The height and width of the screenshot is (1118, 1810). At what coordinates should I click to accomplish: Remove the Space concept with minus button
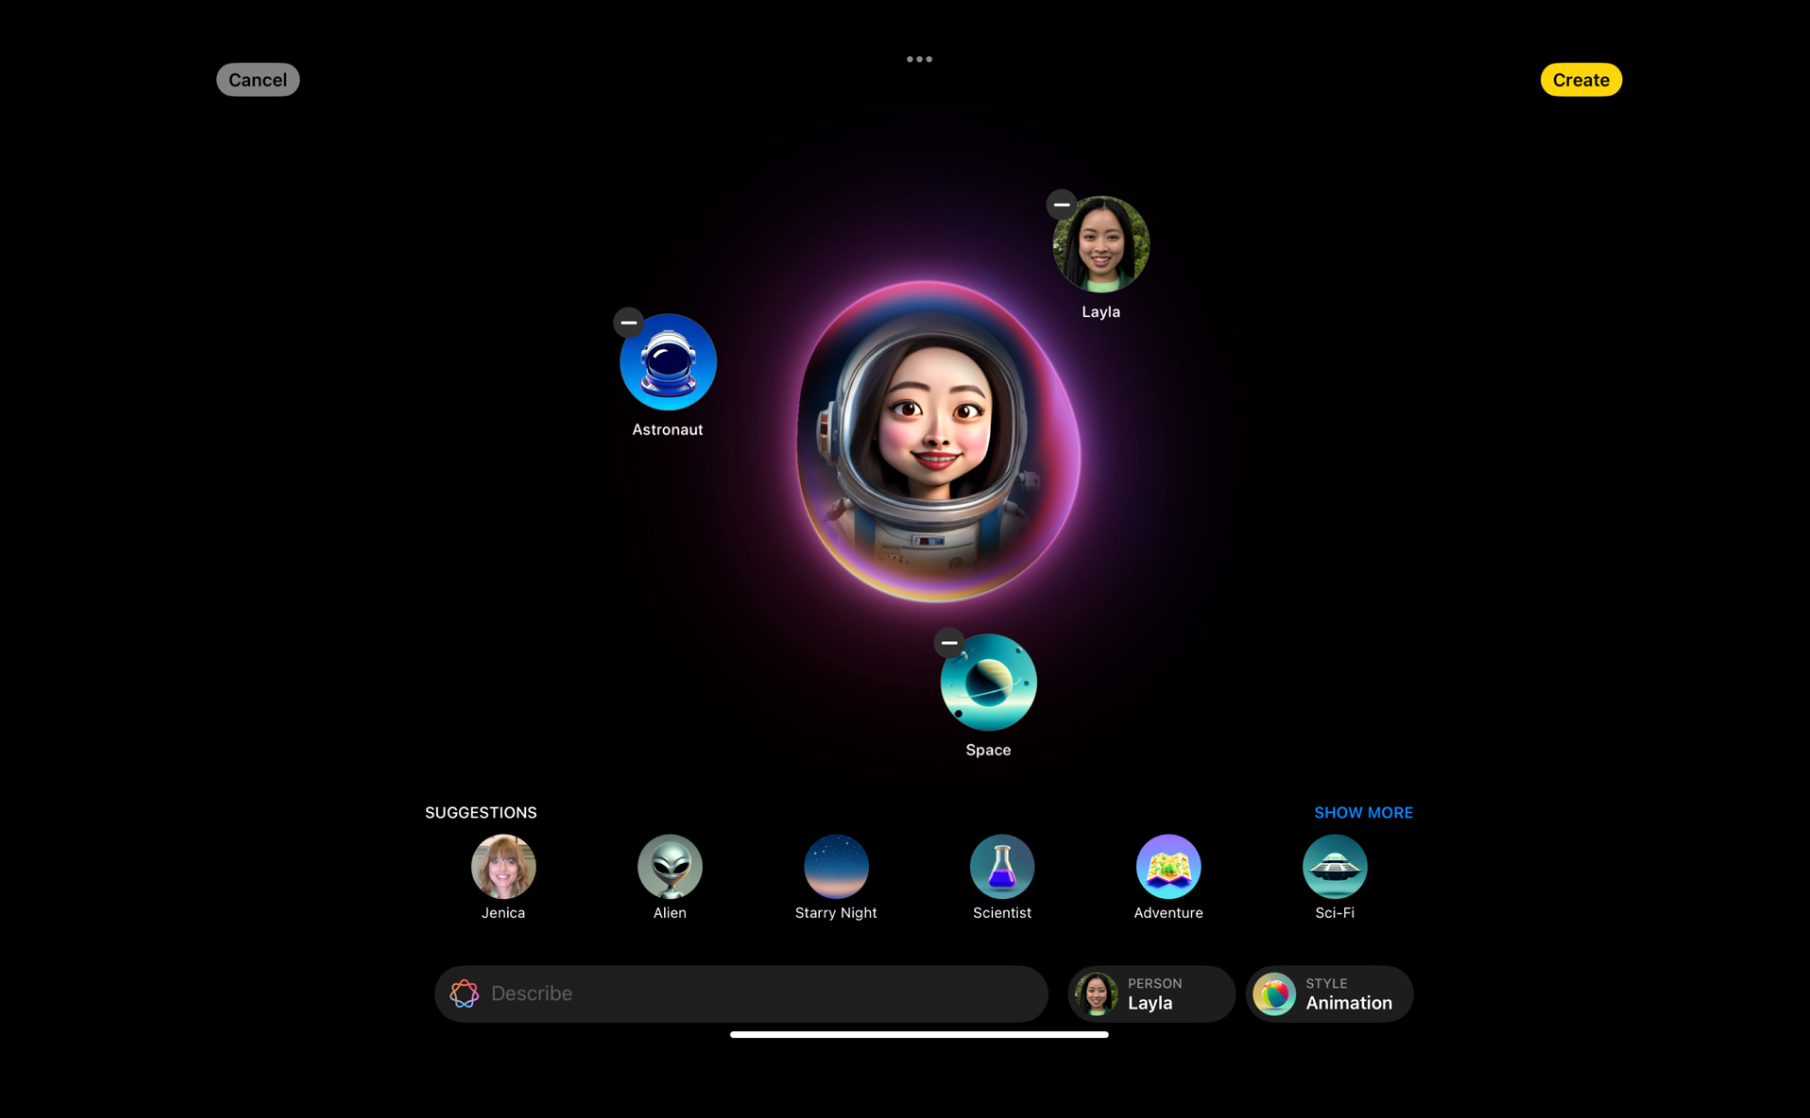click(x=949, y=642)
